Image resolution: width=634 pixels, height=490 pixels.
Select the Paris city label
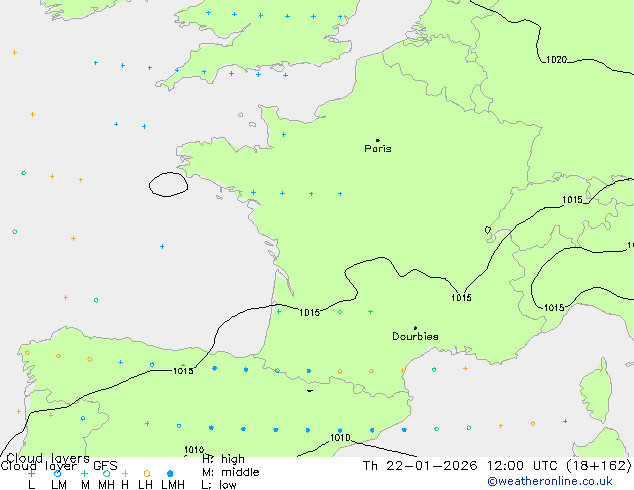click(378, 149)
